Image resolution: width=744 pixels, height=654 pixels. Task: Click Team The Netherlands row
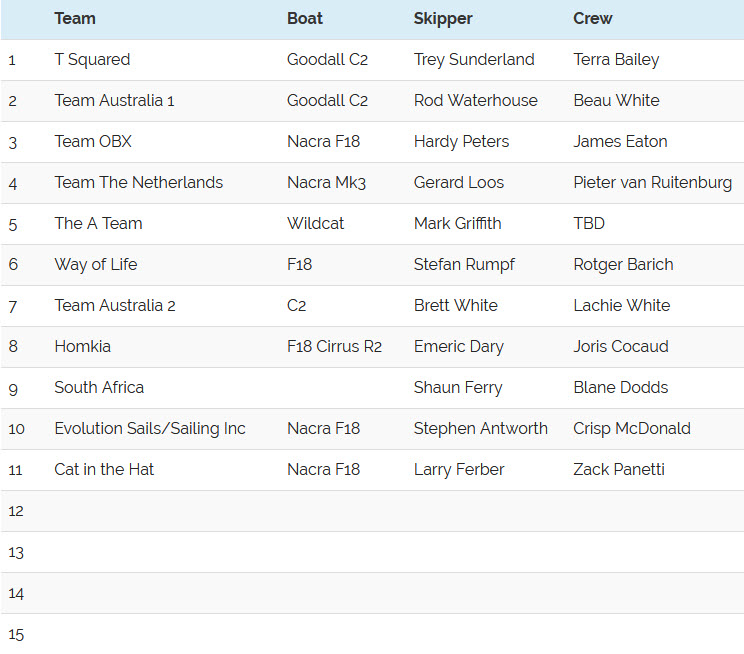tap(138, 182)
